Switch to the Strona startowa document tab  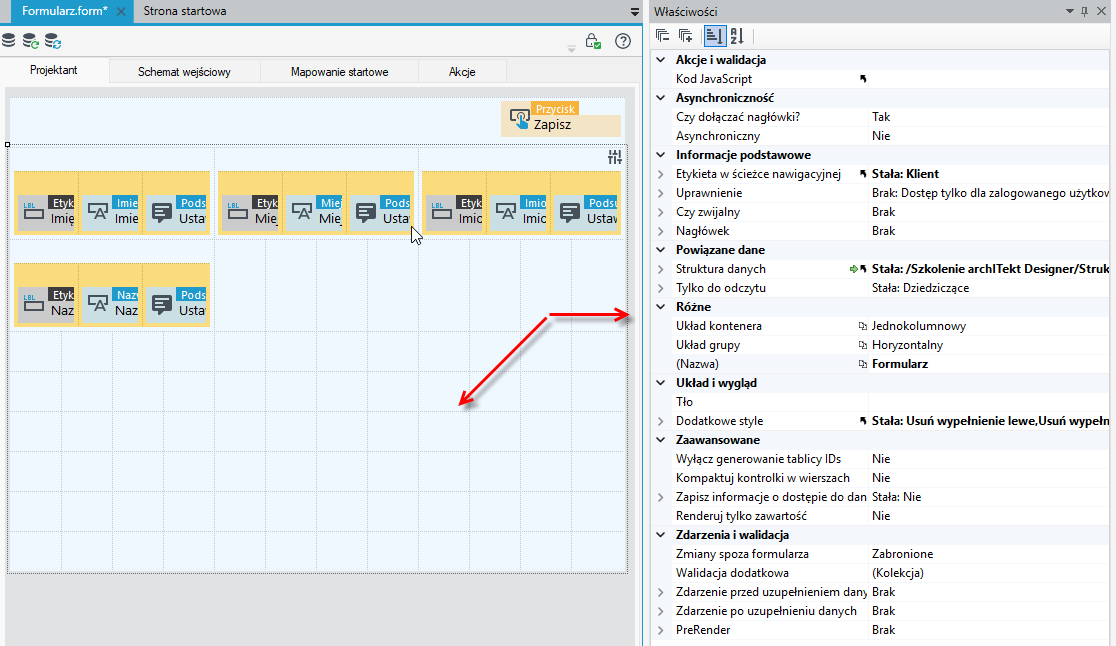pos(185,11)
